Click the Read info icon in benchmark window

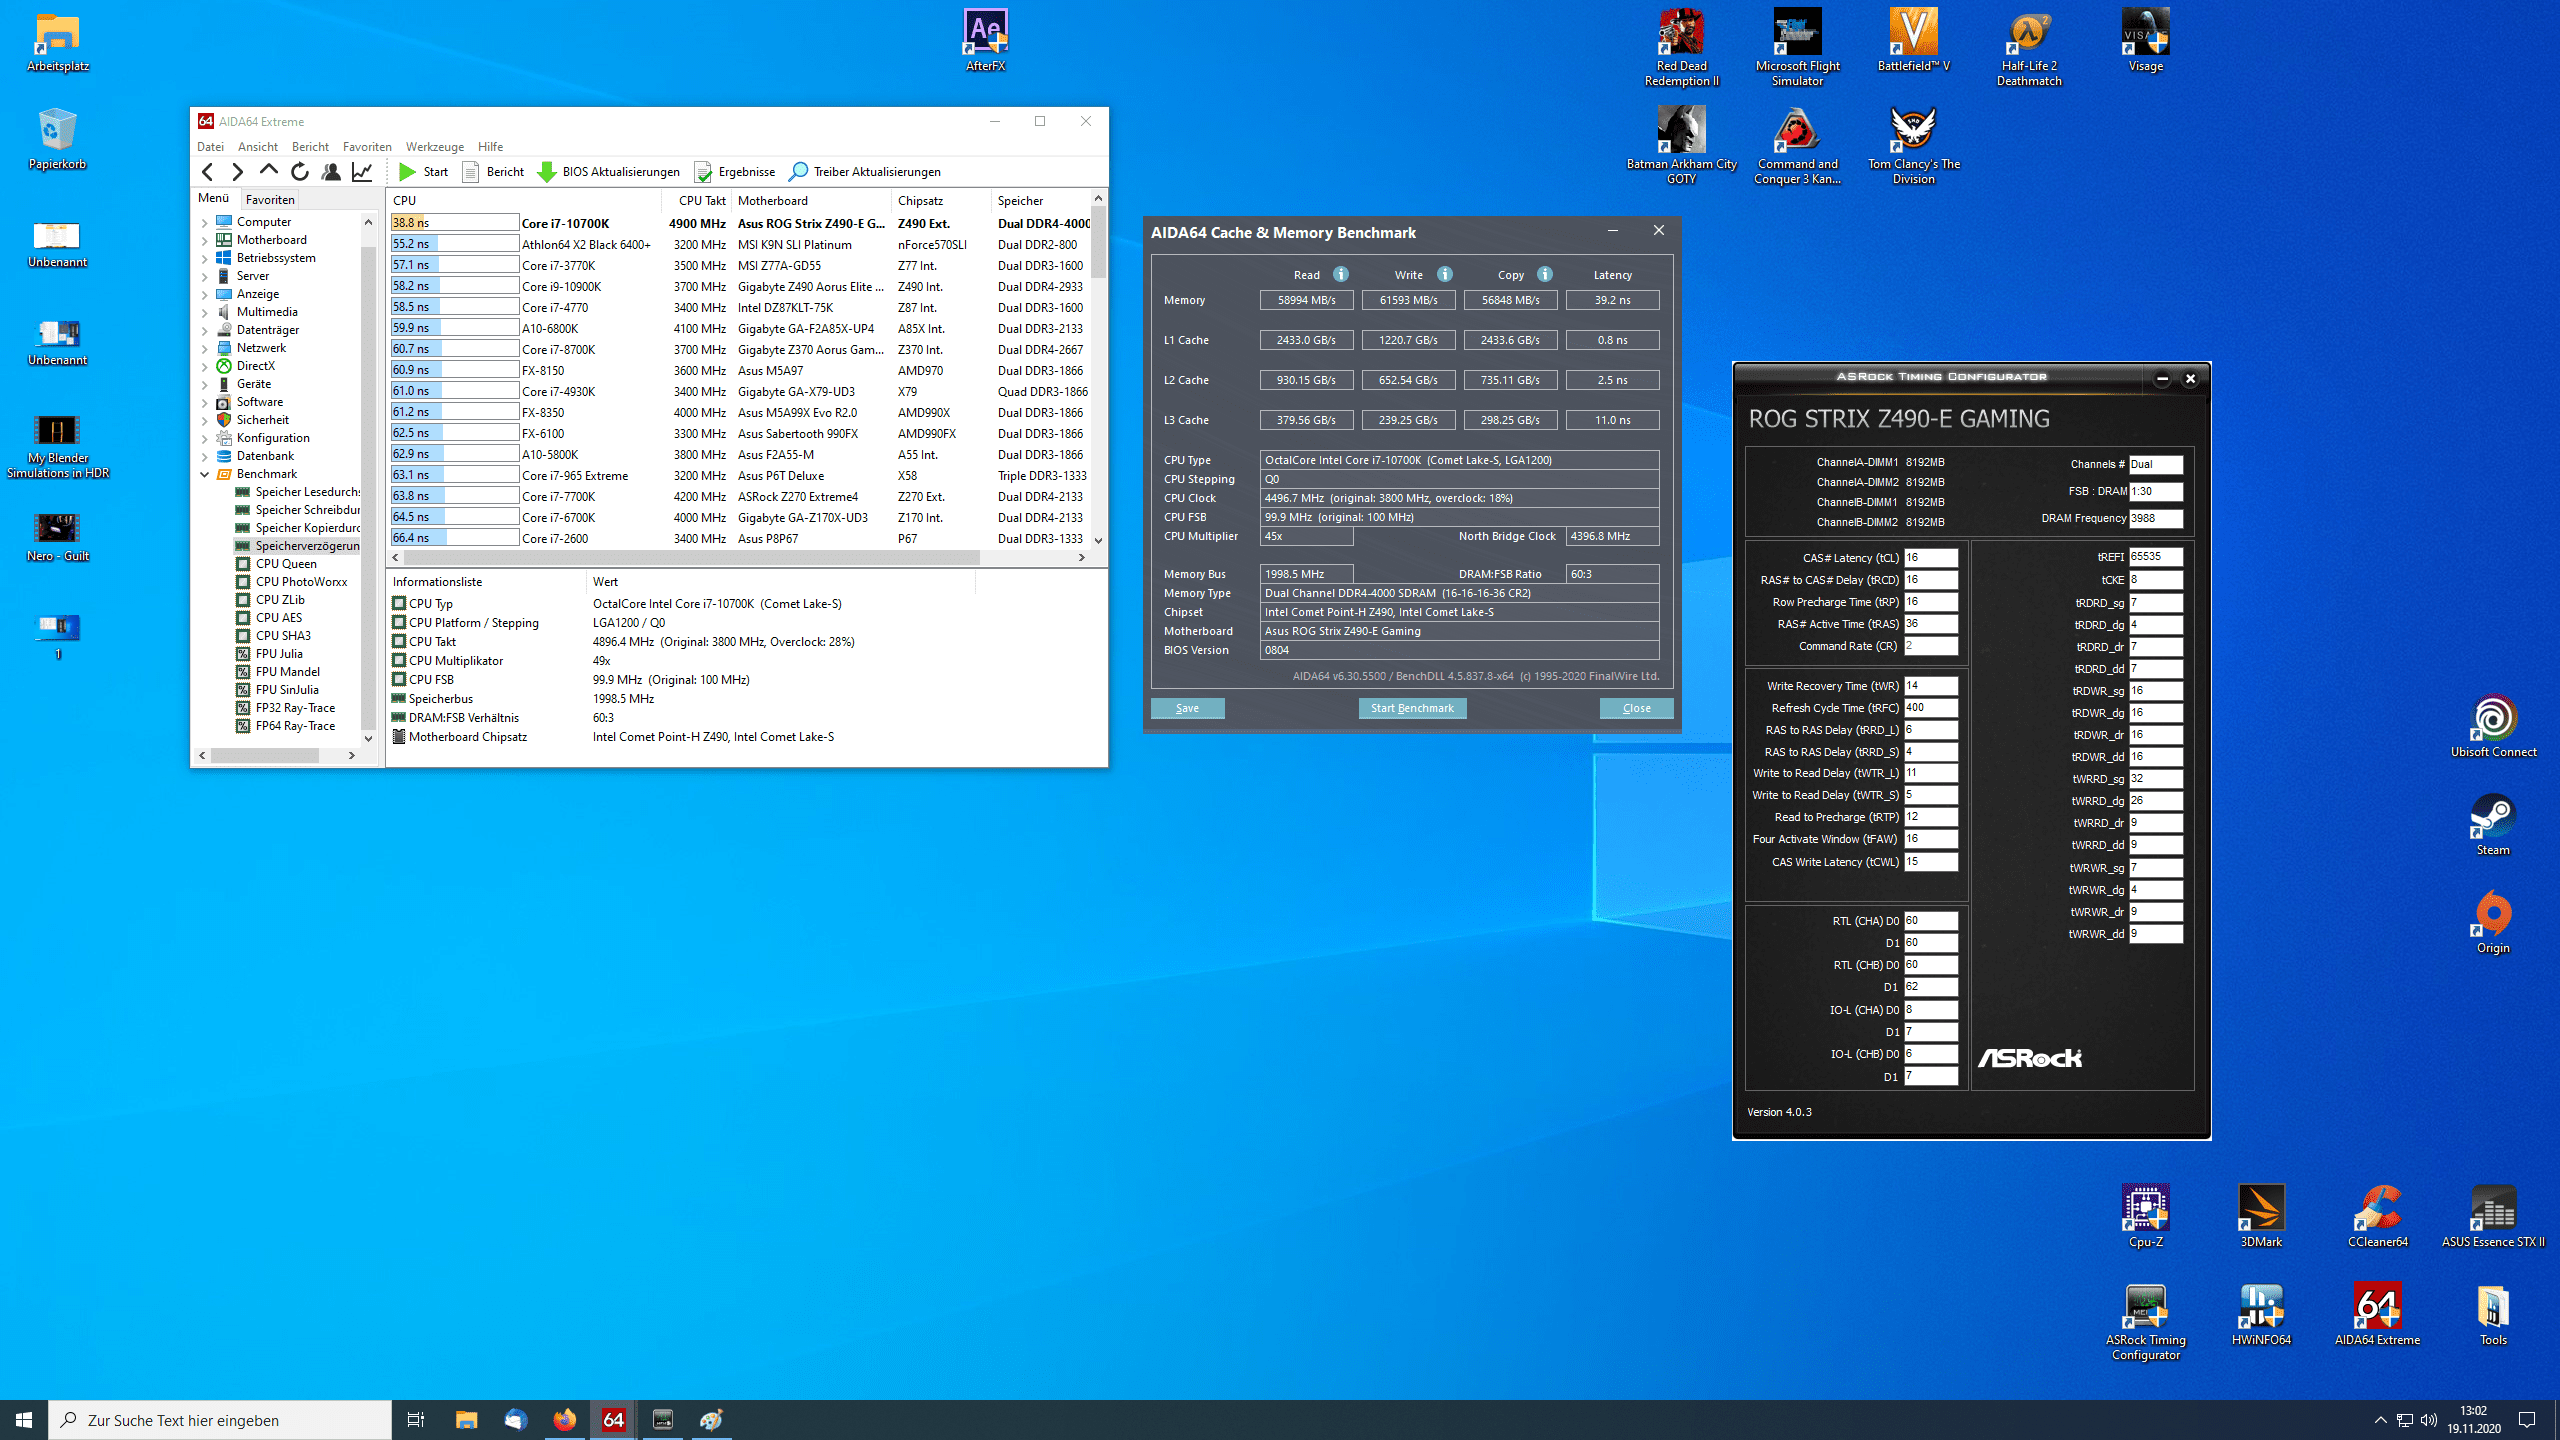coord(1341,274)
